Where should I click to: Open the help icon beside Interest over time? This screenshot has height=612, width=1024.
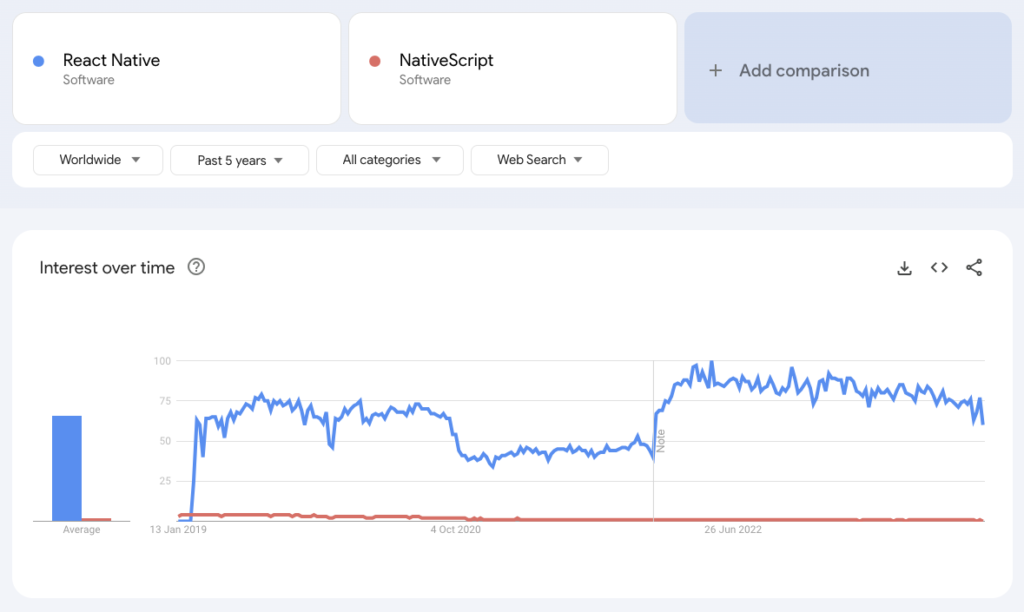[x=196, y=266]
